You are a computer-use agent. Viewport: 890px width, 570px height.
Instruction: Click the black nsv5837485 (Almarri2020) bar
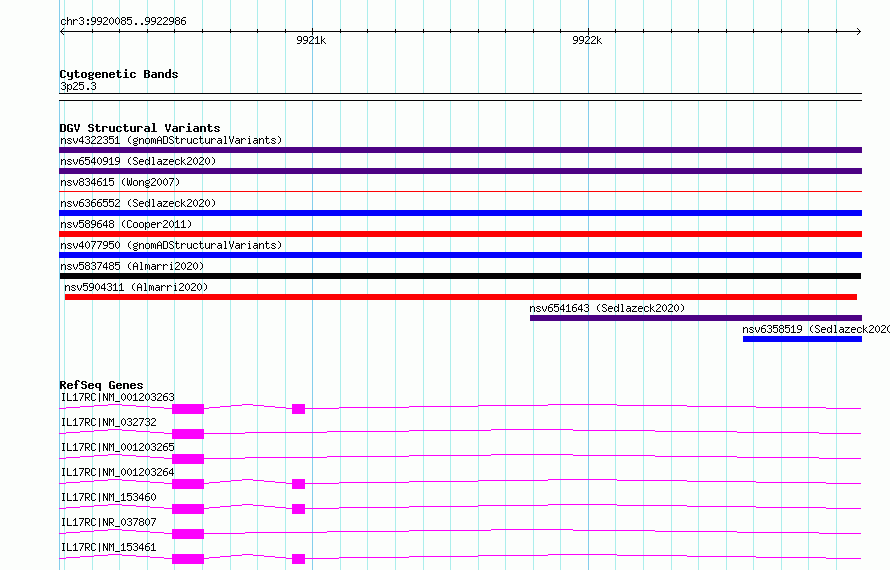(460, 276)
